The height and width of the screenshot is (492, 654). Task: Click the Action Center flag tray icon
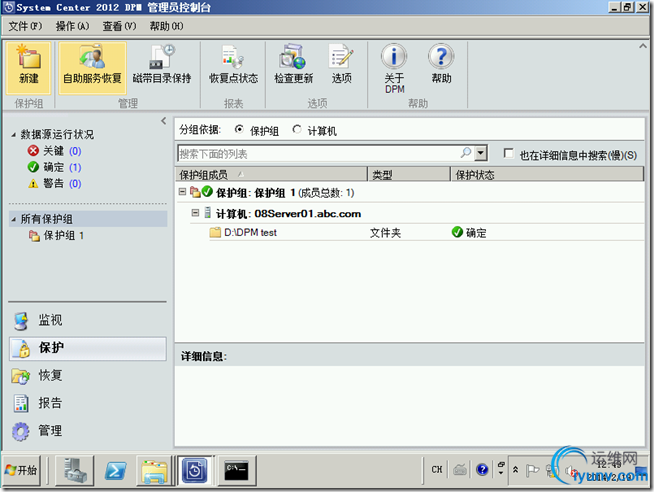coord(532,470)
